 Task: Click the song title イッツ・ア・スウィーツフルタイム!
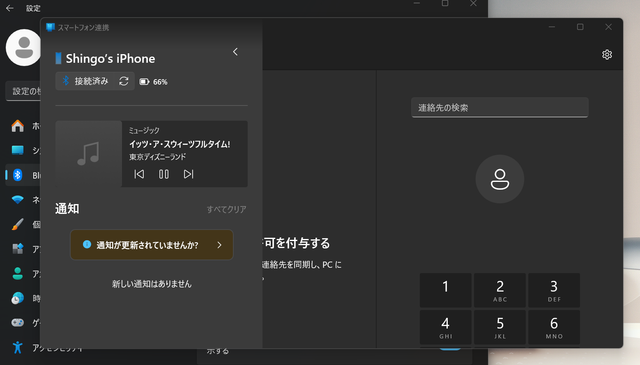(x=180, y=144)
